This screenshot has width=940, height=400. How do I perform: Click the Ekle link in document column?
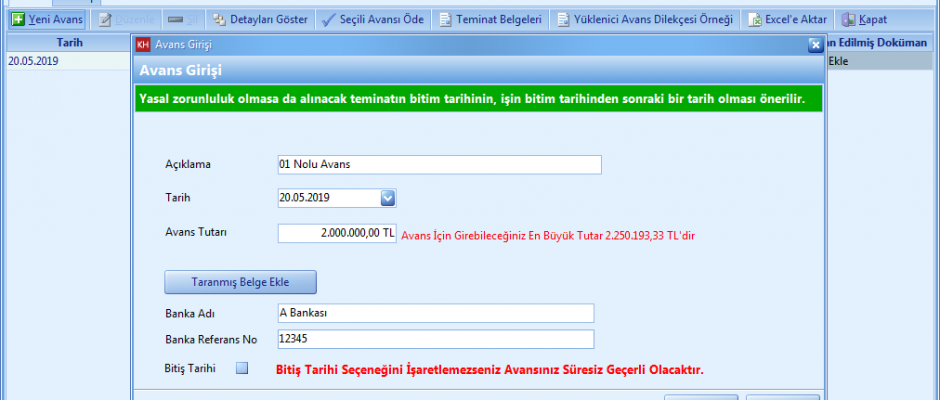[x=838, y=61]
